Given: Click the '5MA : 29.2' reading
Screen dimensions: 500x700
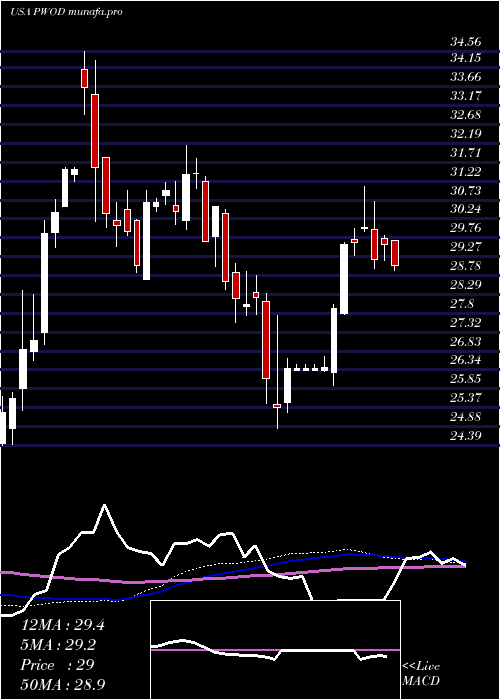Looking at the screenshot, I should (x=58, y=645).
